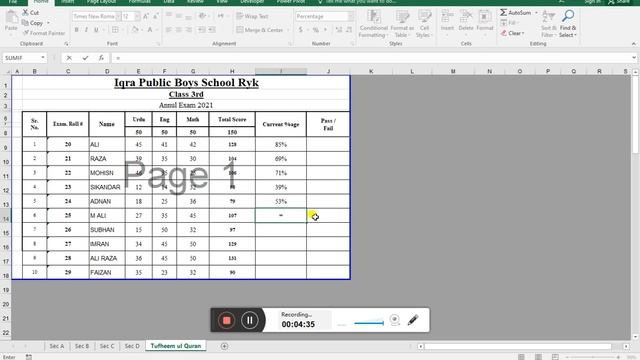Click the AutoSum sigma icon
Image resolution: width=640 pixels, height=360 pixels.
pyautogui.click(x=504, y=13)
